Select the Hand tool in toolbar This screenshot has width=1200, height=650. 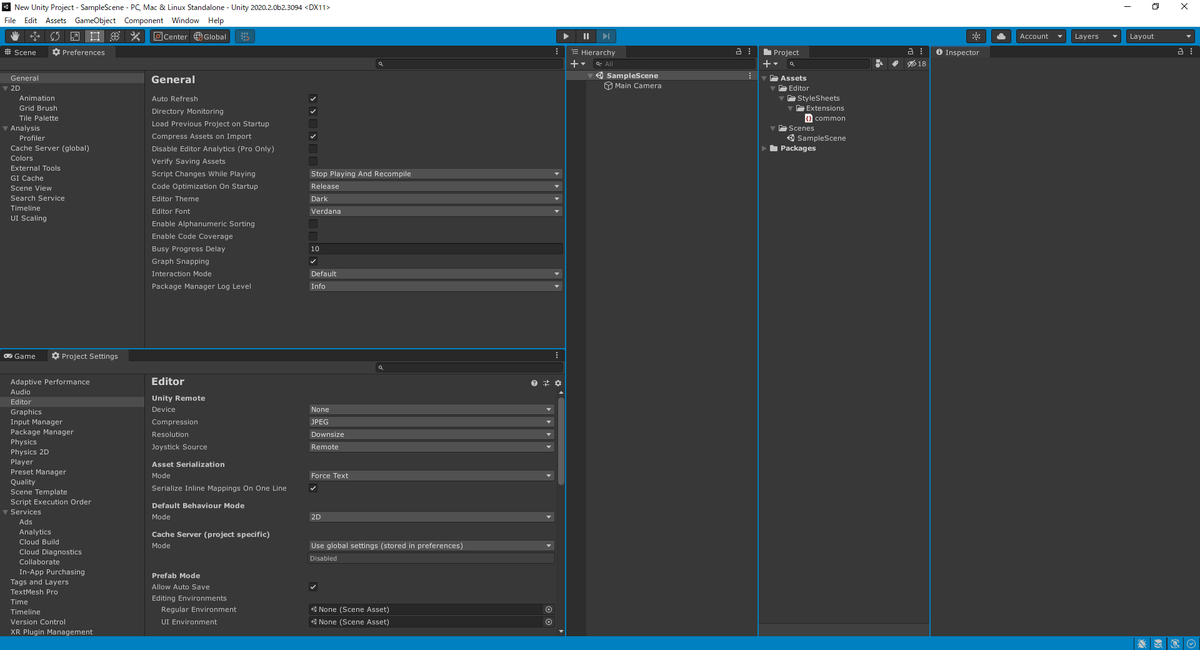click(15, 36)
